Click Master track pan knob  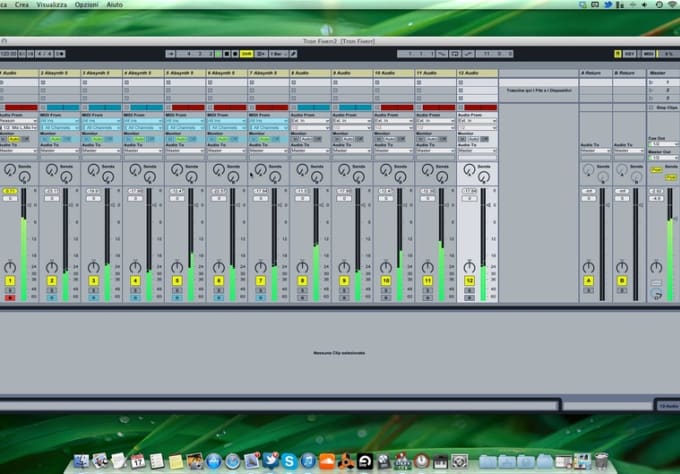(x=656, y=267)
